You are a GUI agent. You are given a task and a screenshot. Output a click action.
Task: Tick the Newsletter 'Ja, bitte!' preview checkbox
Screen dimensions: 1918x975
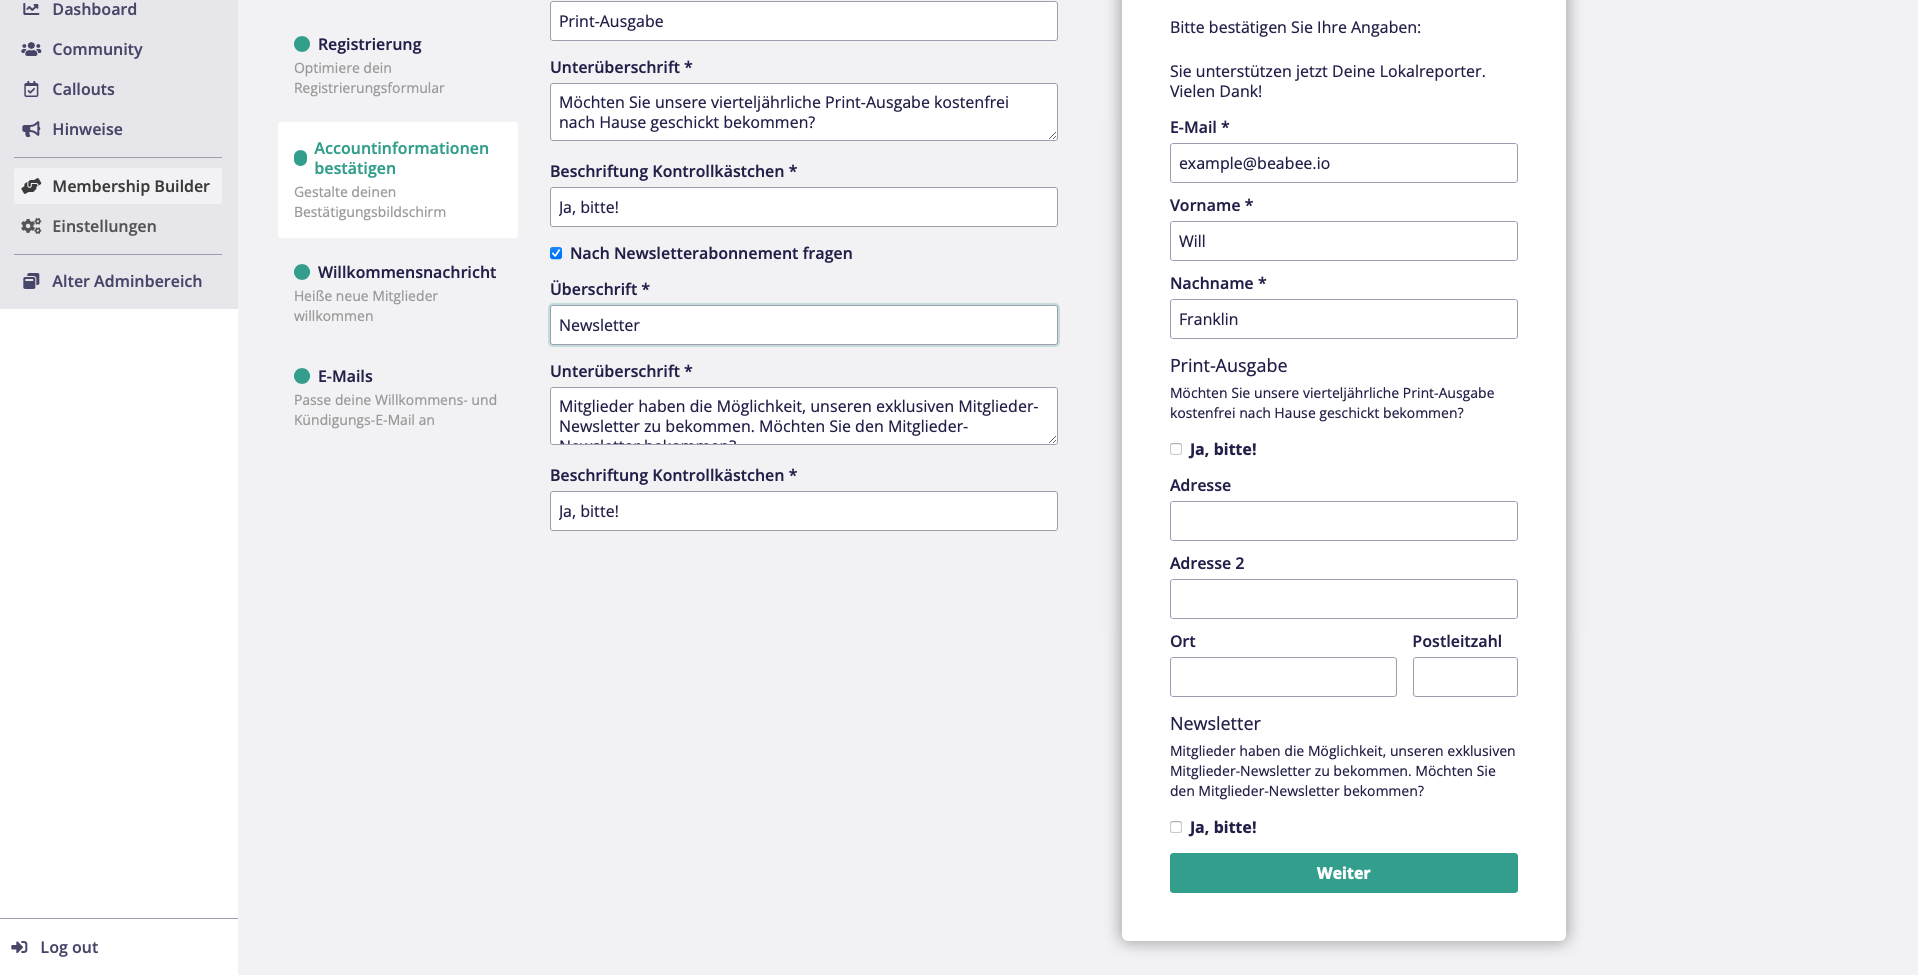pyautogui.click(x=1176, y=827)
